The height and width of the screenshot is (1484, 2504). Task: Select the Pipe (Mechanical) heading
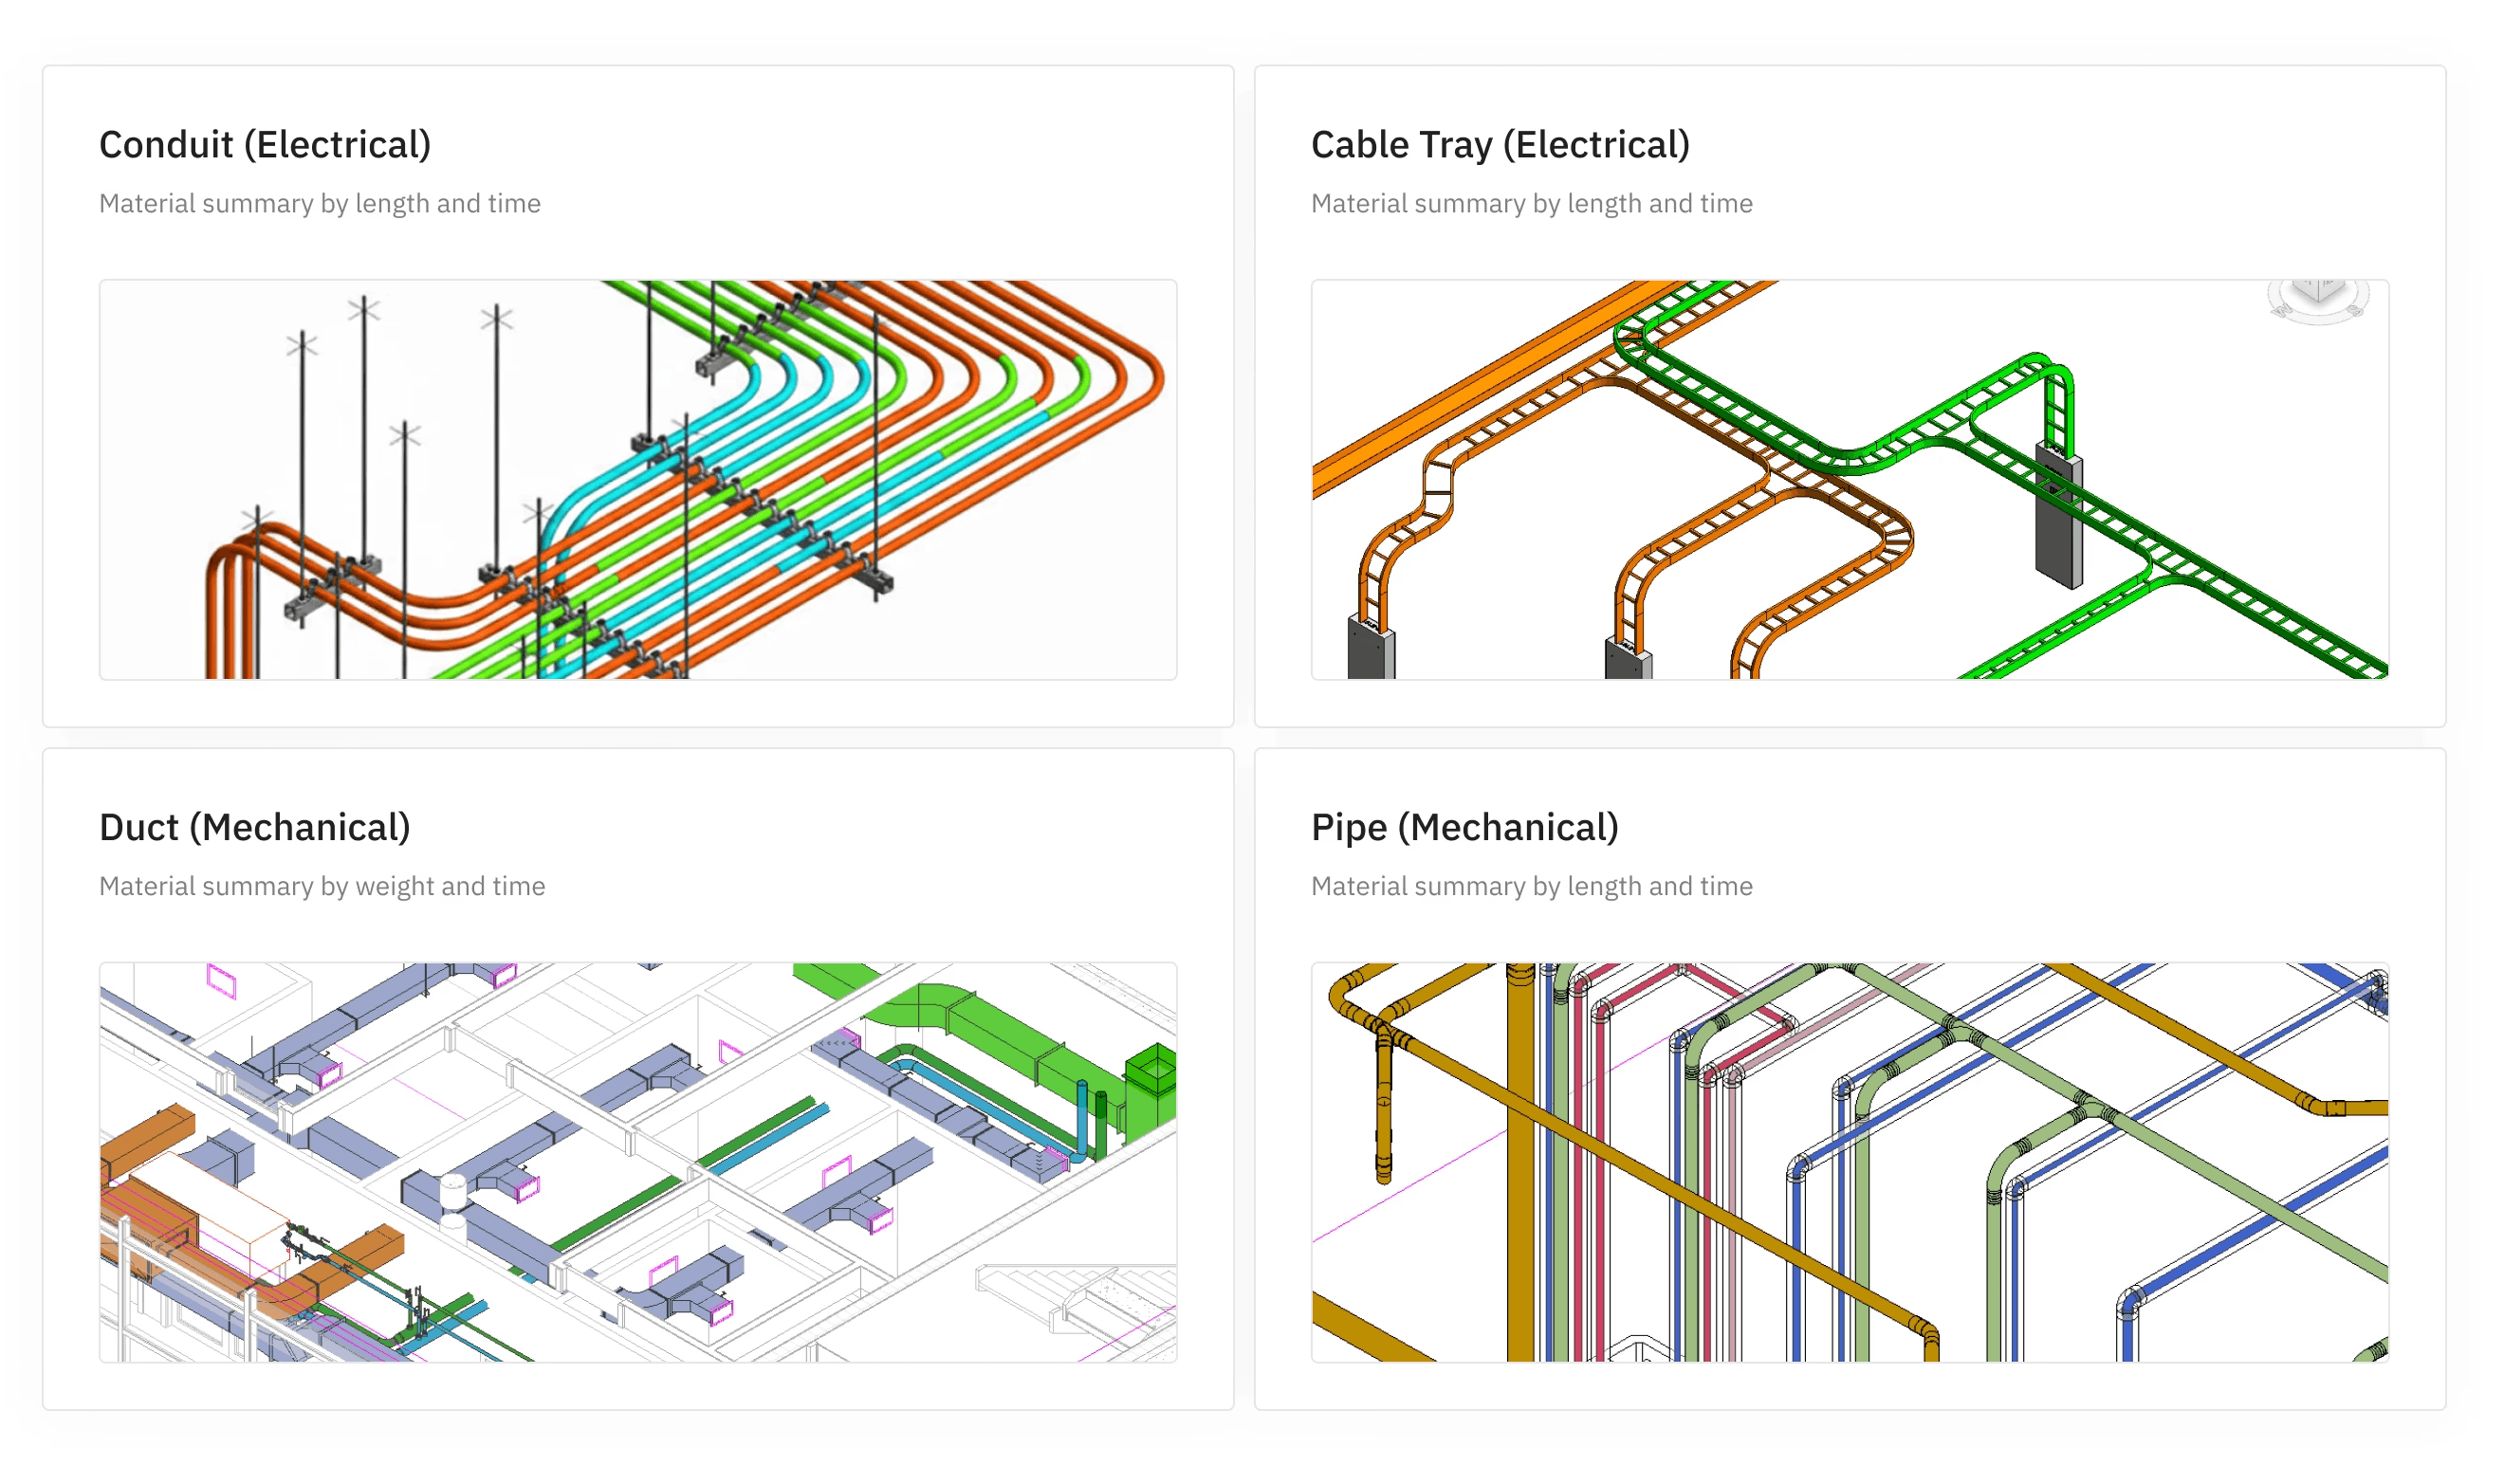(1464, 827)
